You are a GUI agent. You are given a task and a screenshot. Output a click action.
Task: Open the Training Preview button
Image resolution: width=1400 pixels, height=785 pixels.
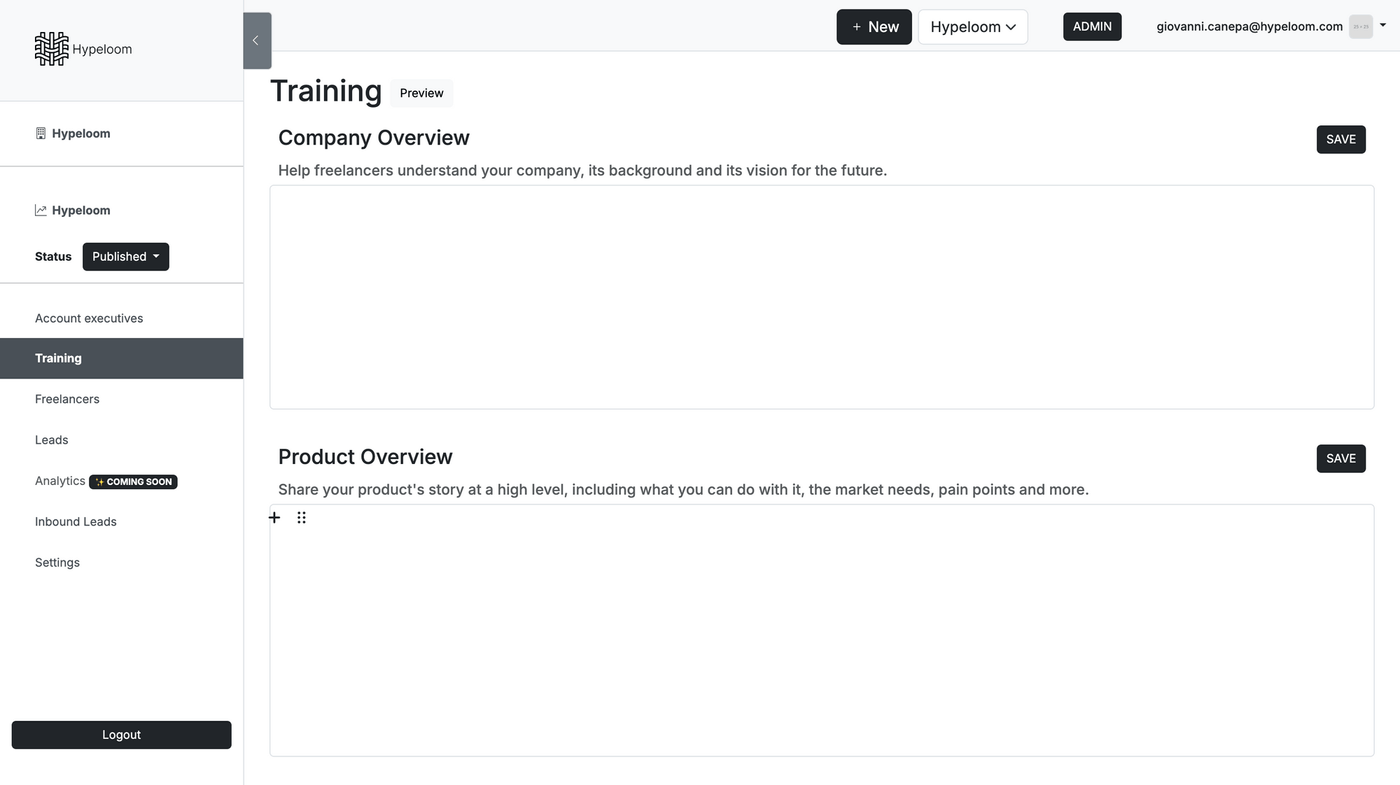tap(421, 93)
